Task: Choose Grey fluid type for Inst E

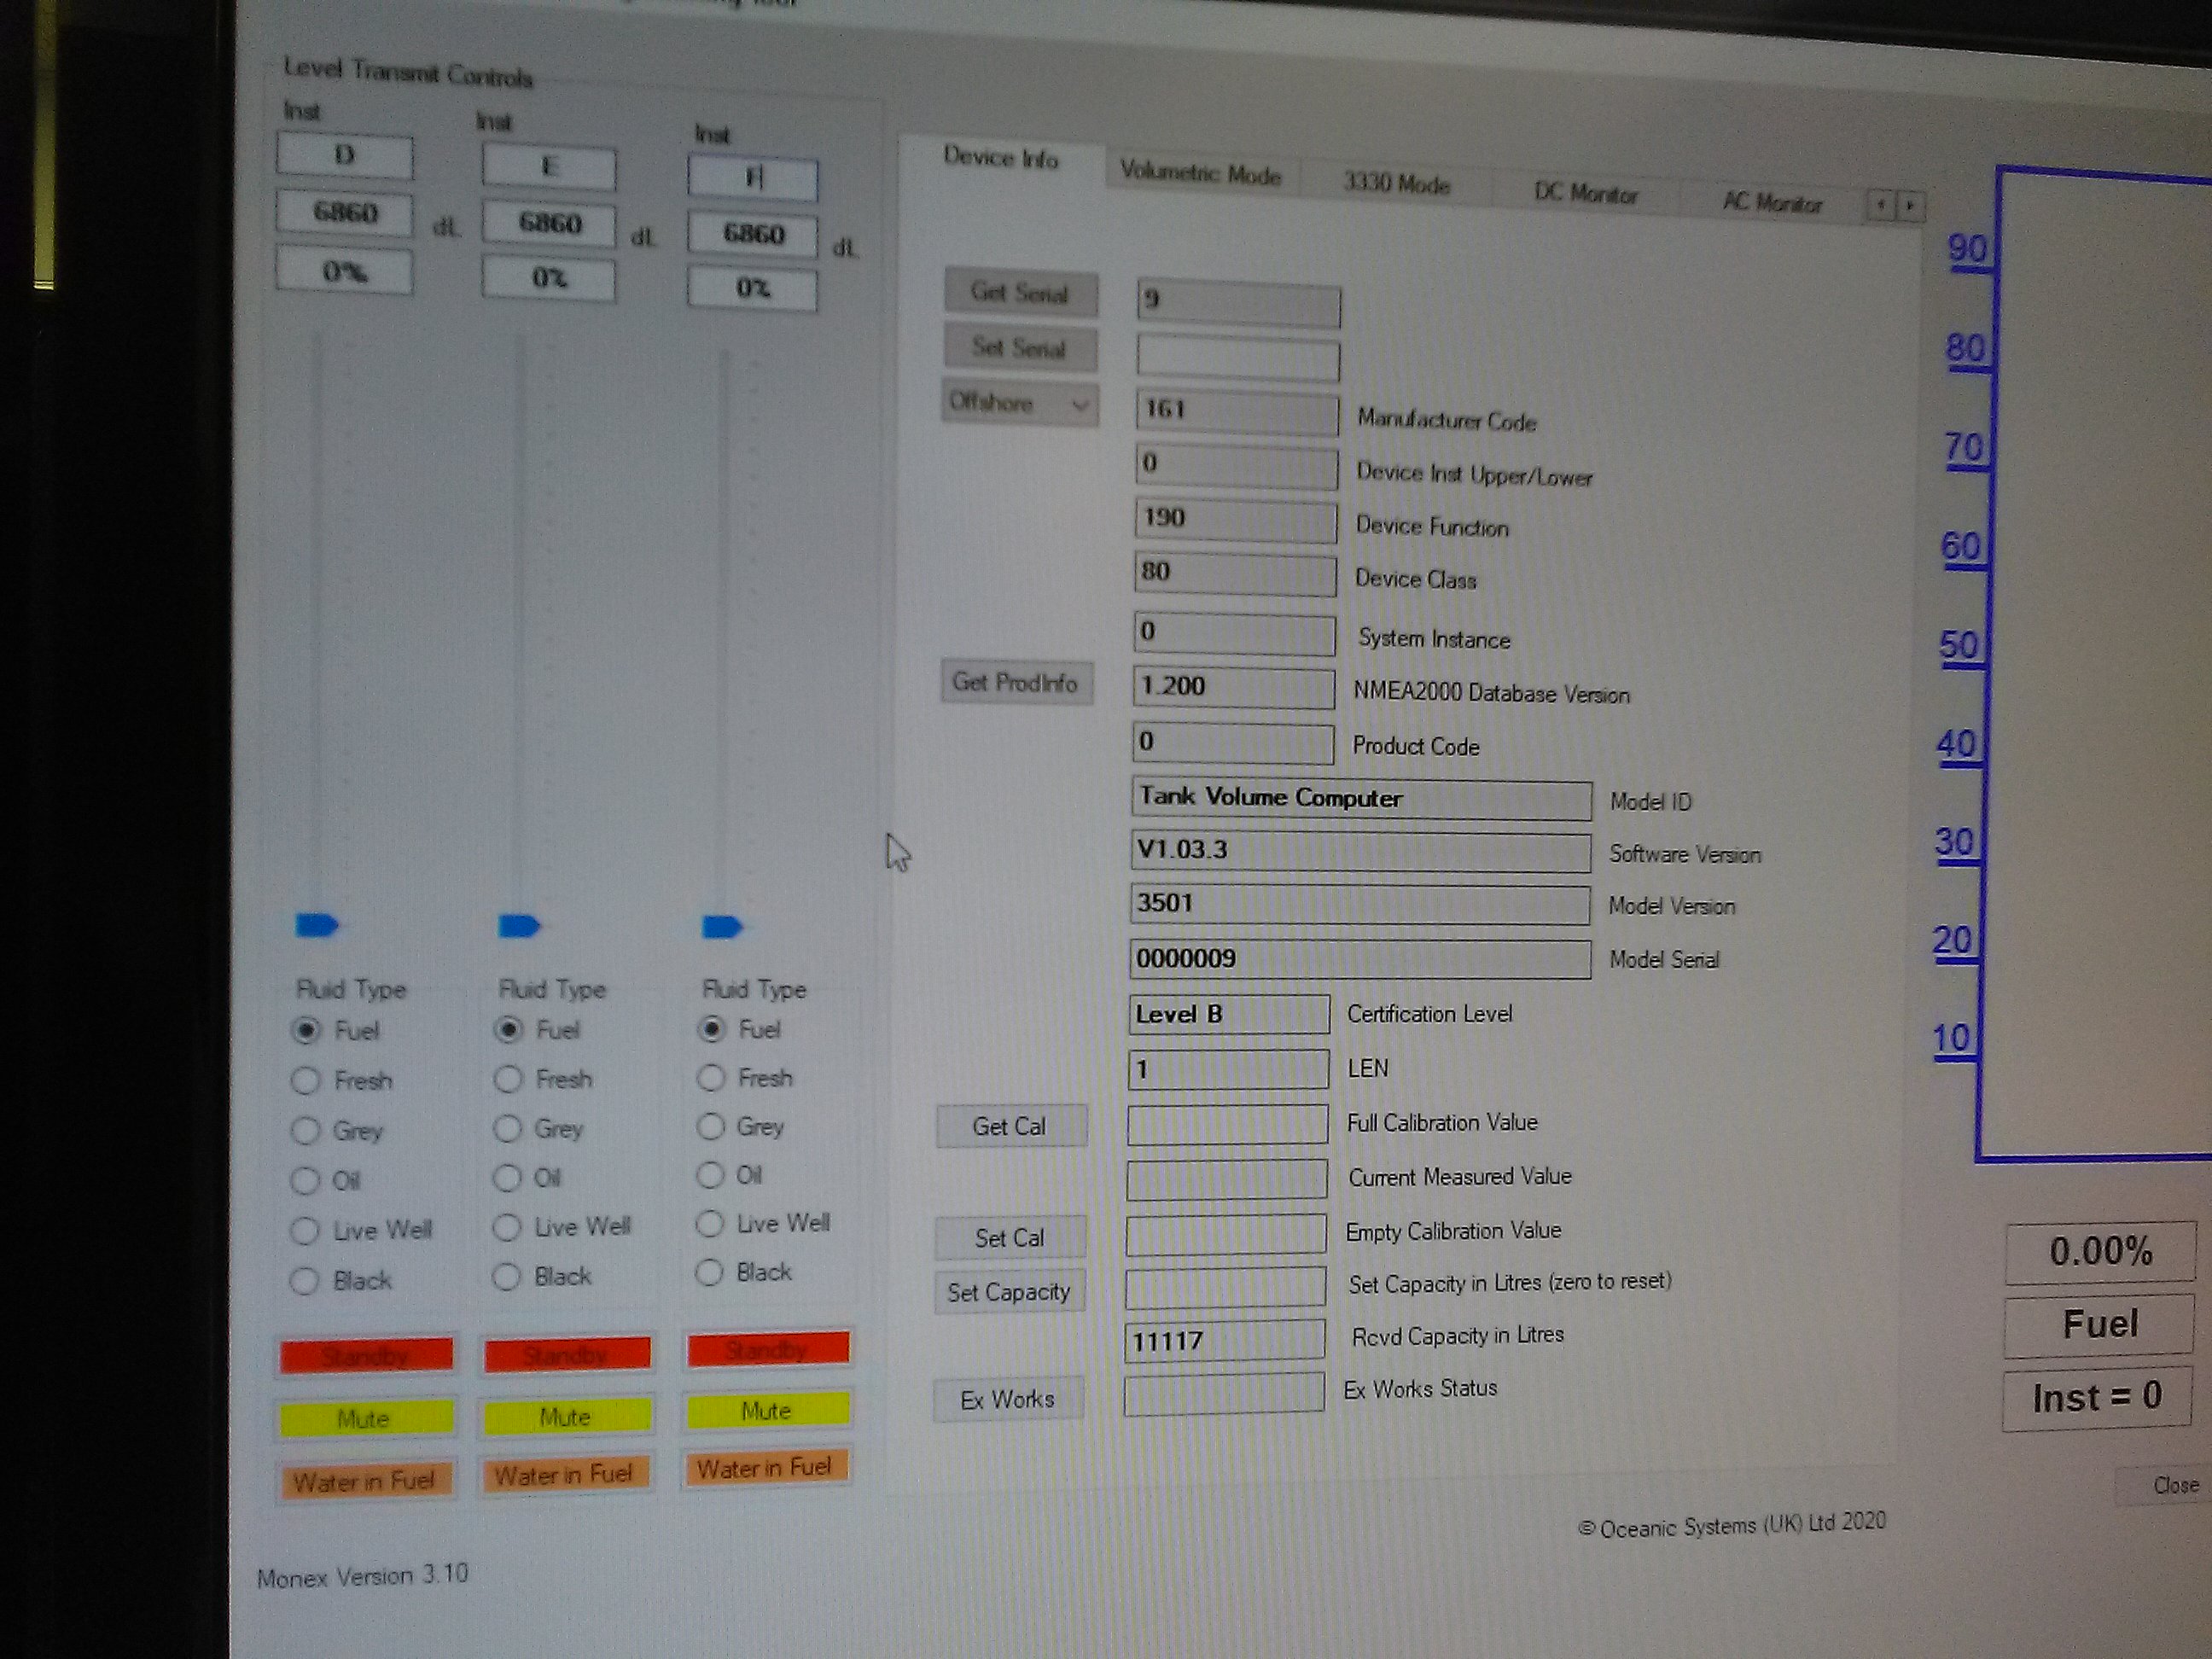Action: pos(508,1128)
